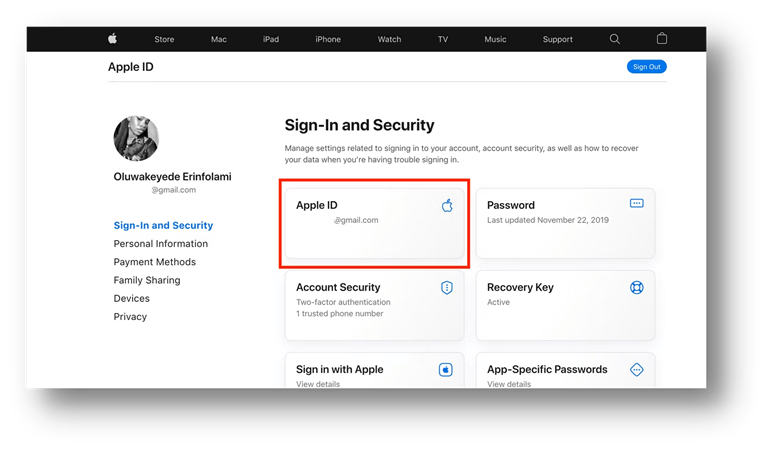The width and height of the screenshot is (770, 451).
Task: Open the Devices sidebar link
Action: click(x=132, y=298)
